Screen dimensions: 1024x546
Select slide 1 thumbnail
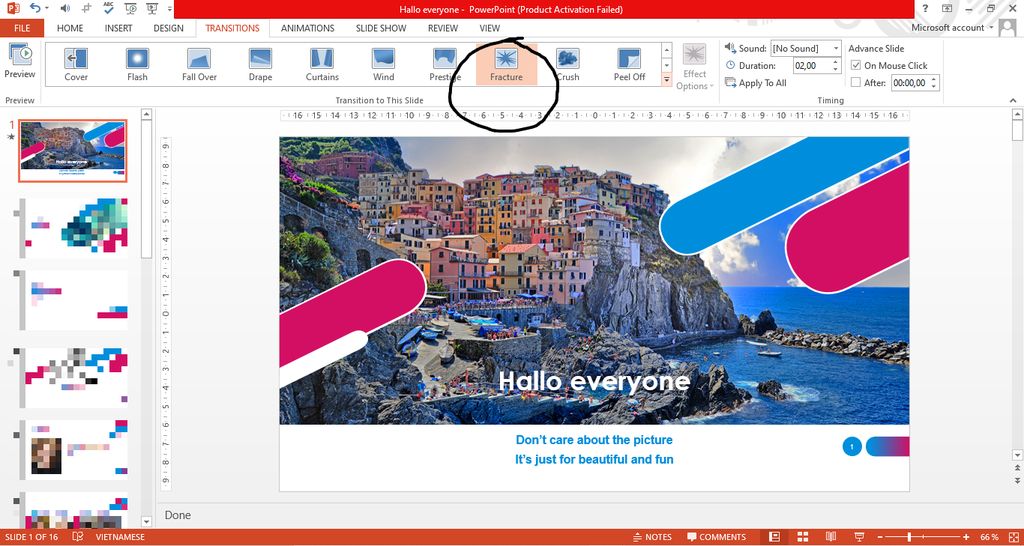pyautogui.click(x=72, y=151)
